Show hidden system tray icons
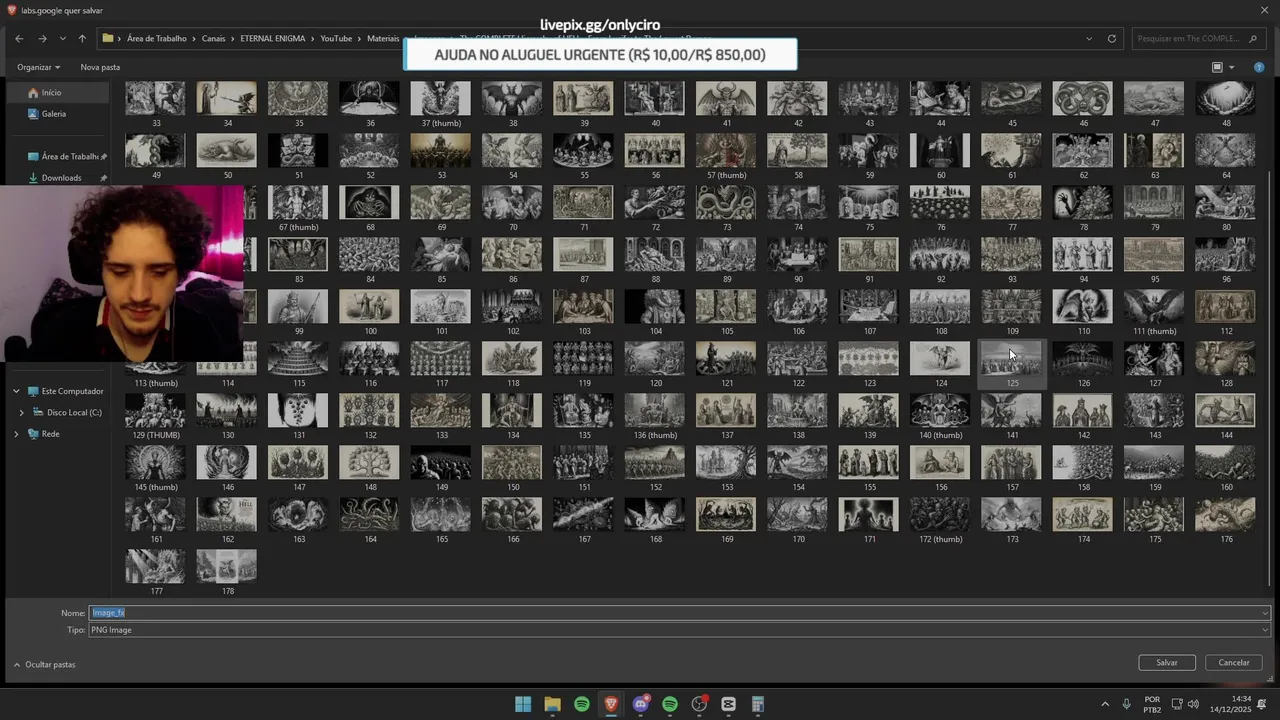This screenshot has height=720, width=1280. point(1104,704)
